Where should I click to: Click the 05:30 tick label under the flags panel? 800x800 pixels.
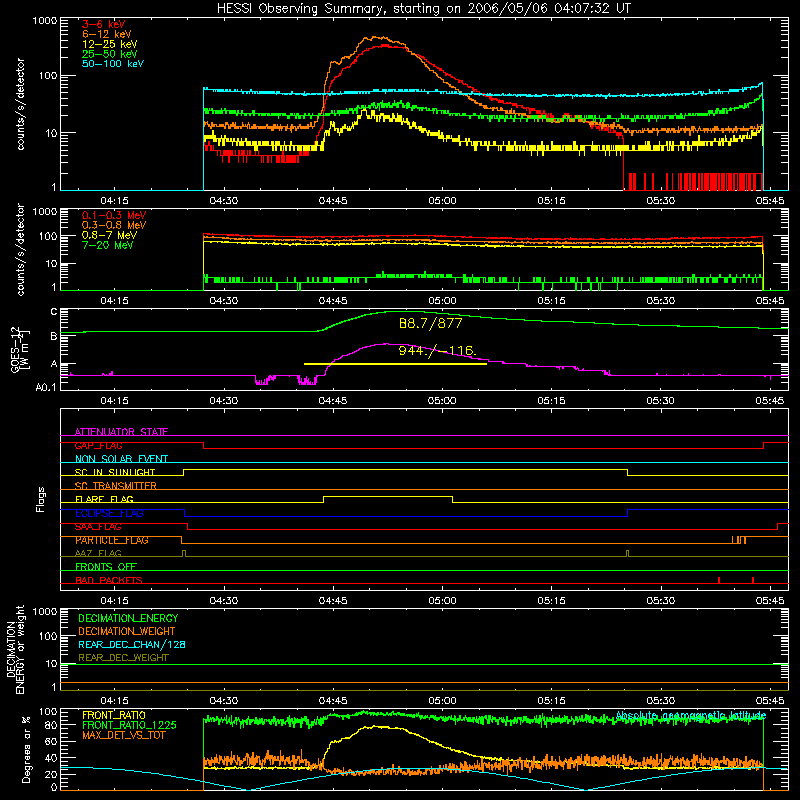[x=660, y=601]
